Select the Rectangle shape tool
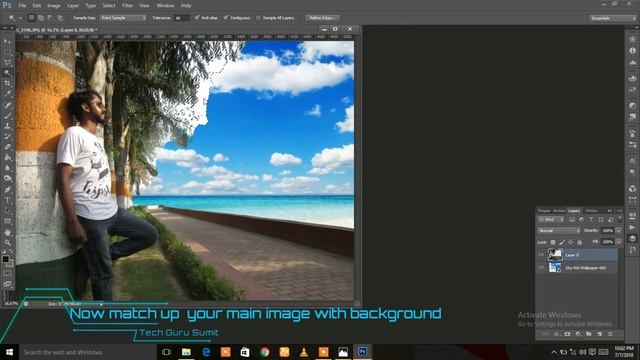The width and height of the screenshot is (640, 360). click(x=7, y=221)
